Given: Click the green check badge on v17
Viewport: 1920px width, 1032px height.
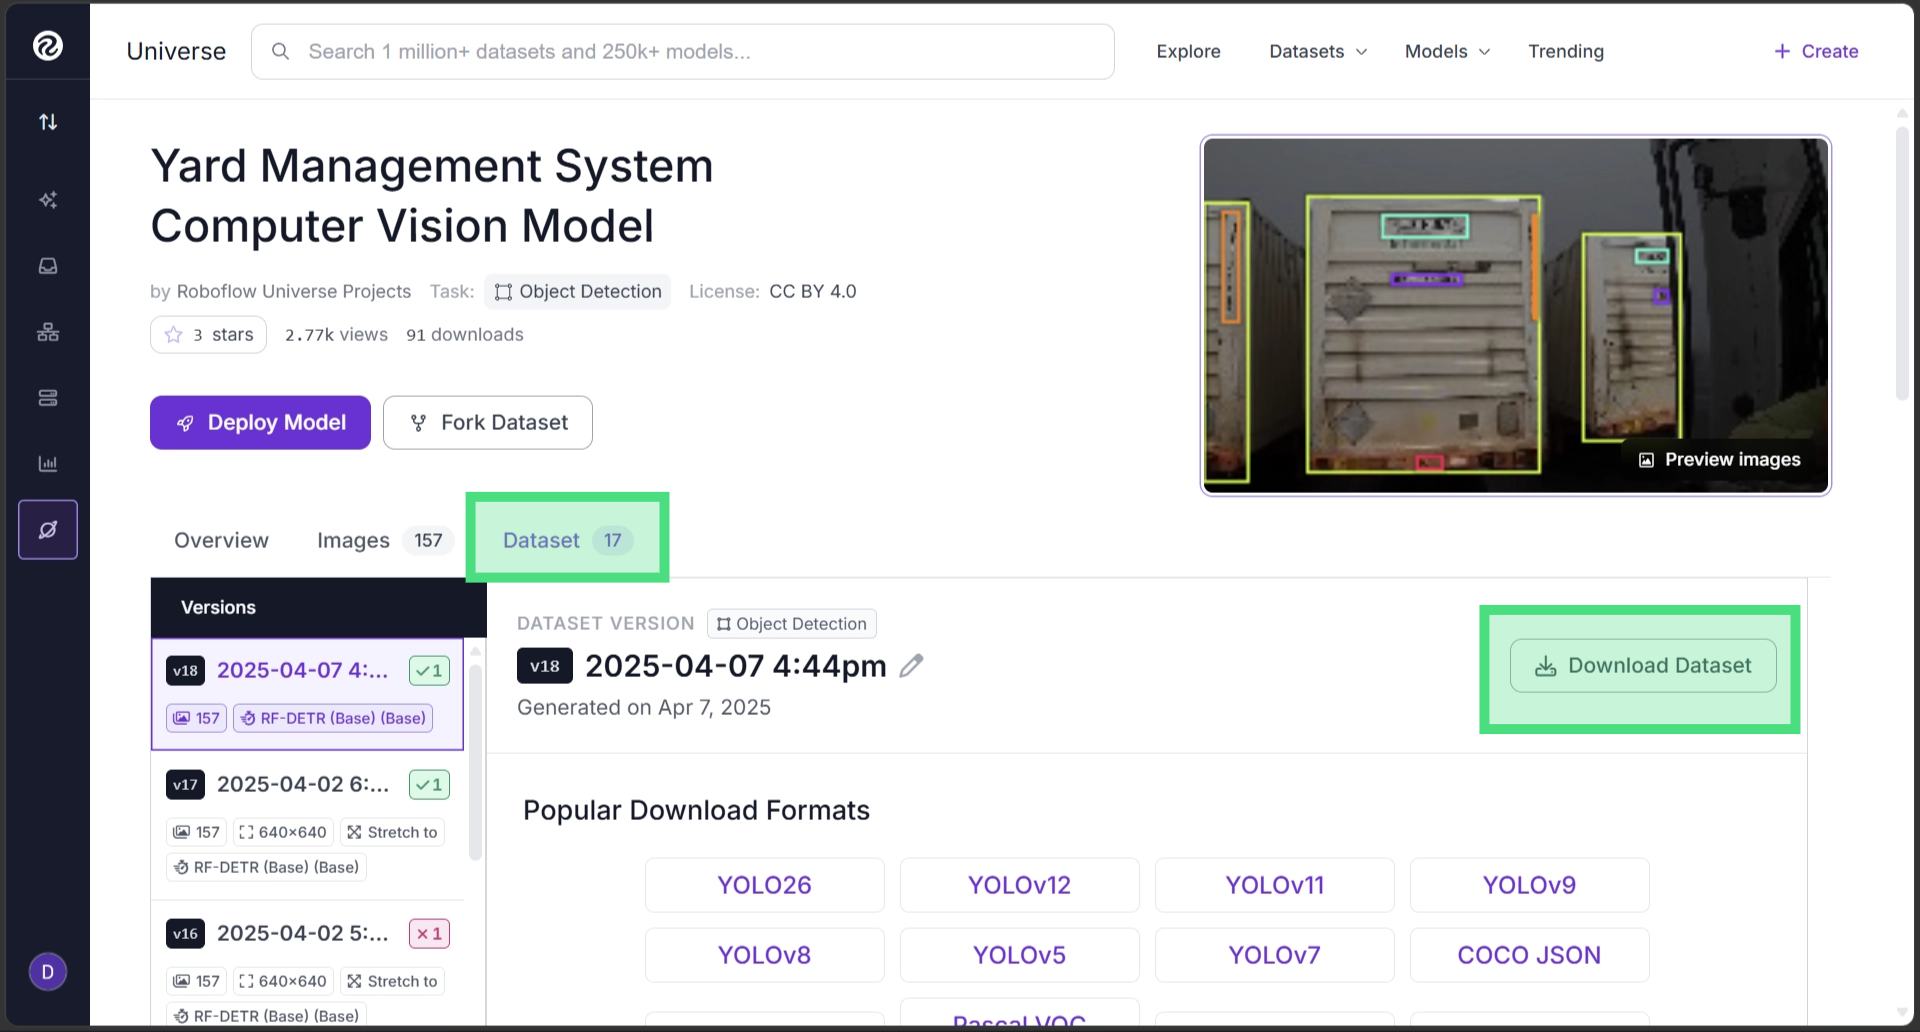Looking at the screenshot, I should click(x=429, y=785).
